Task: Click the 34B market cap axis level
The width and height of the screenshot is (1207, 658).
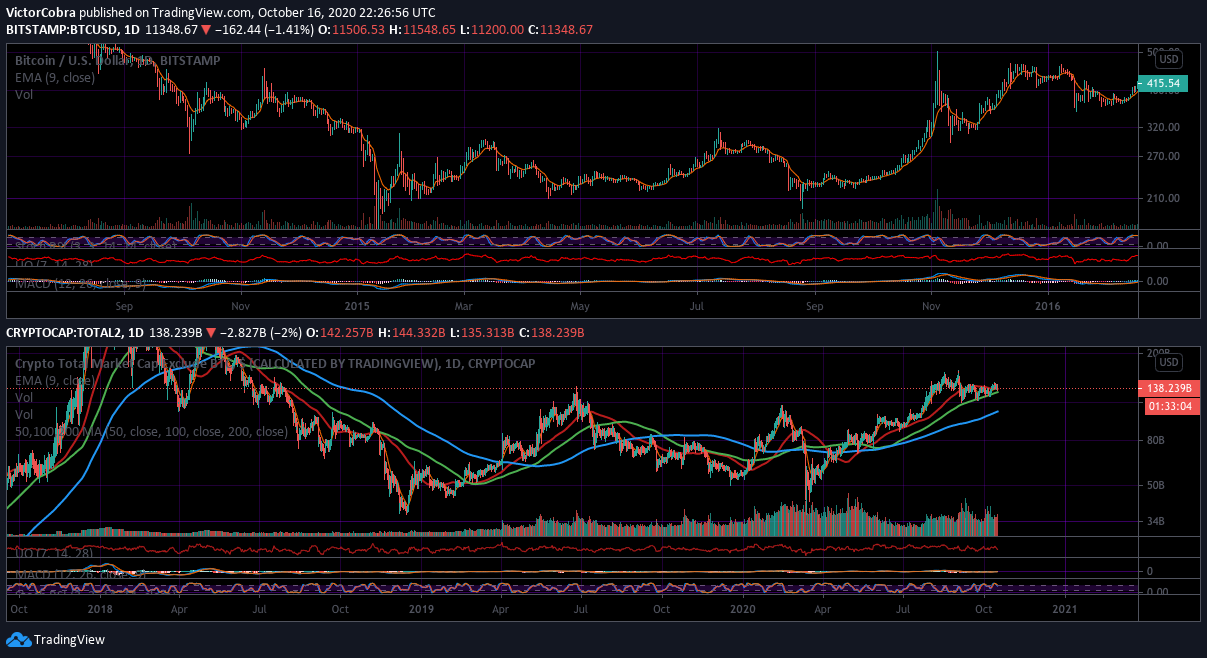Action: (x=1157, y=521)
